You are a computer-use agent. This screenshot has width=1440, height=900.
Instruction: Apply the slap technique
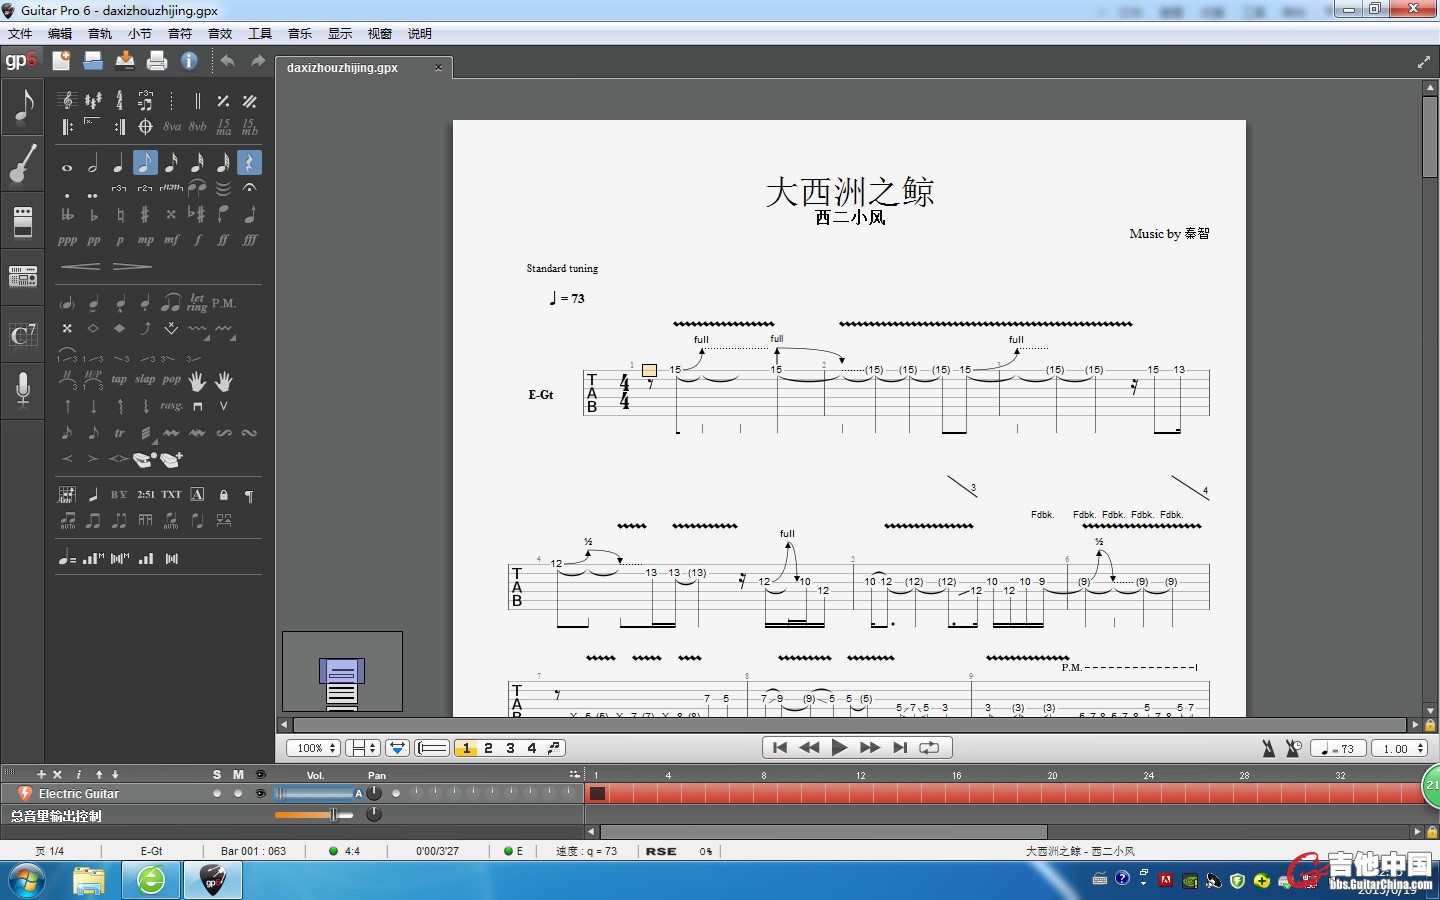(145, 380)
